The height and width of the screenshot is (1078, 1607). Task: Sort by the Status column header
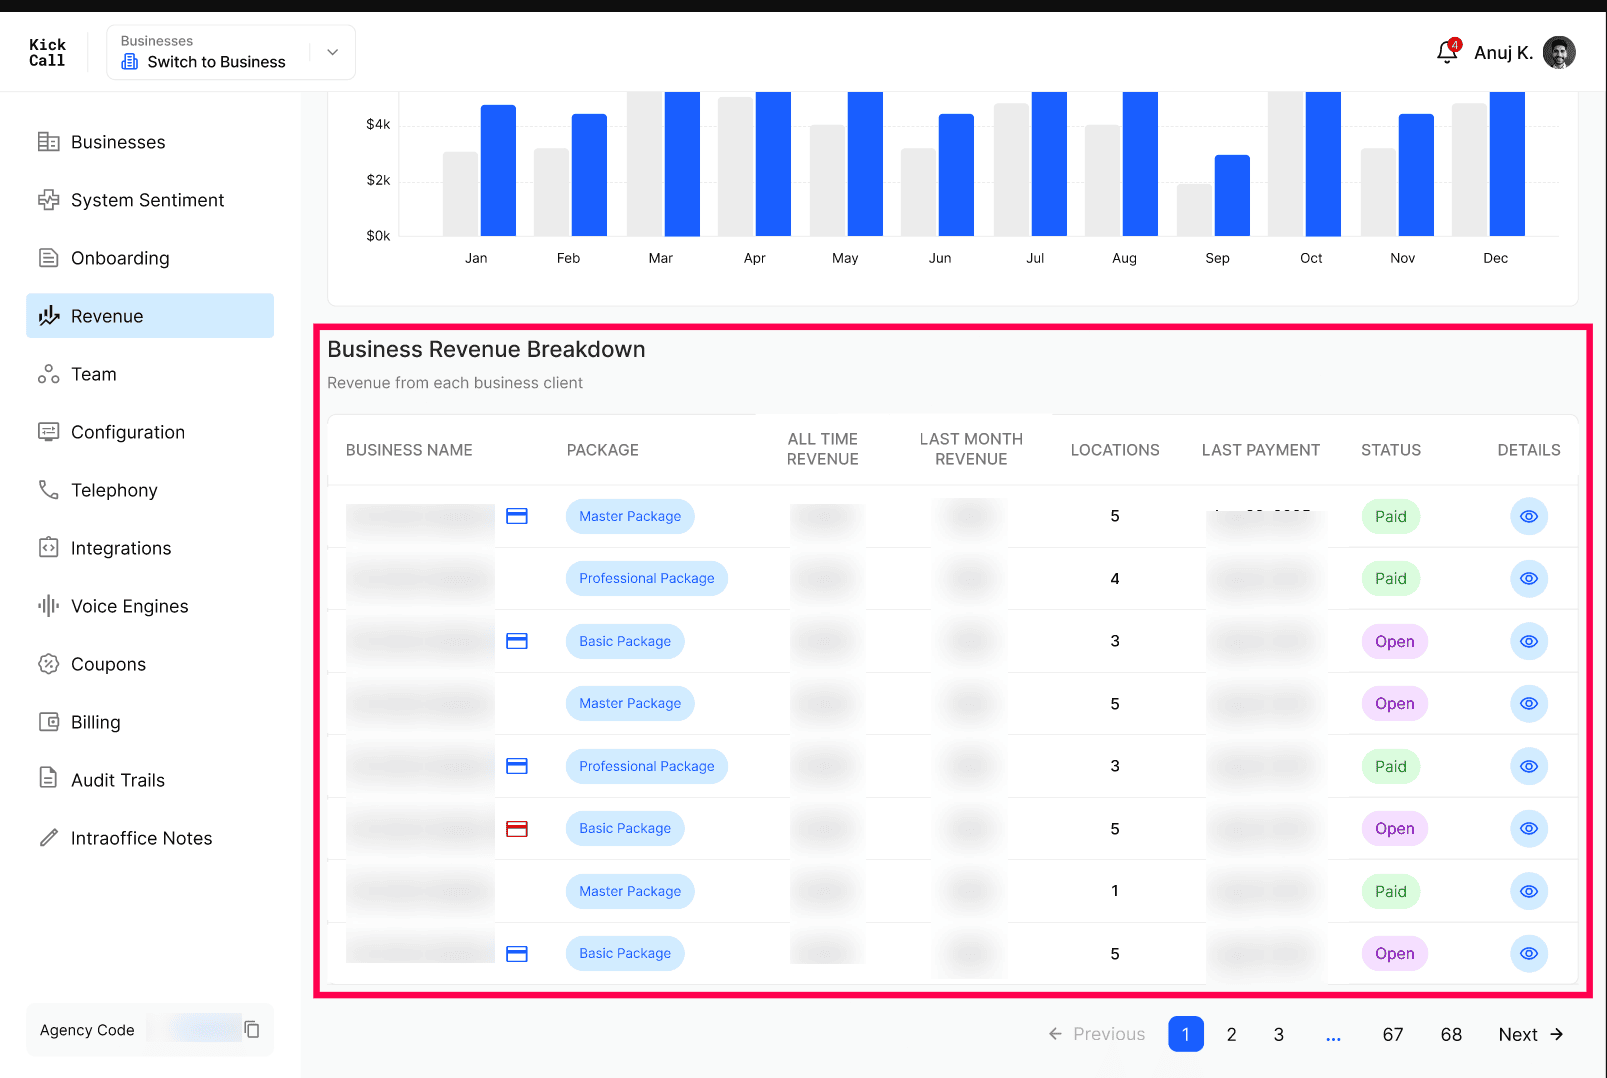(1390, 450)
